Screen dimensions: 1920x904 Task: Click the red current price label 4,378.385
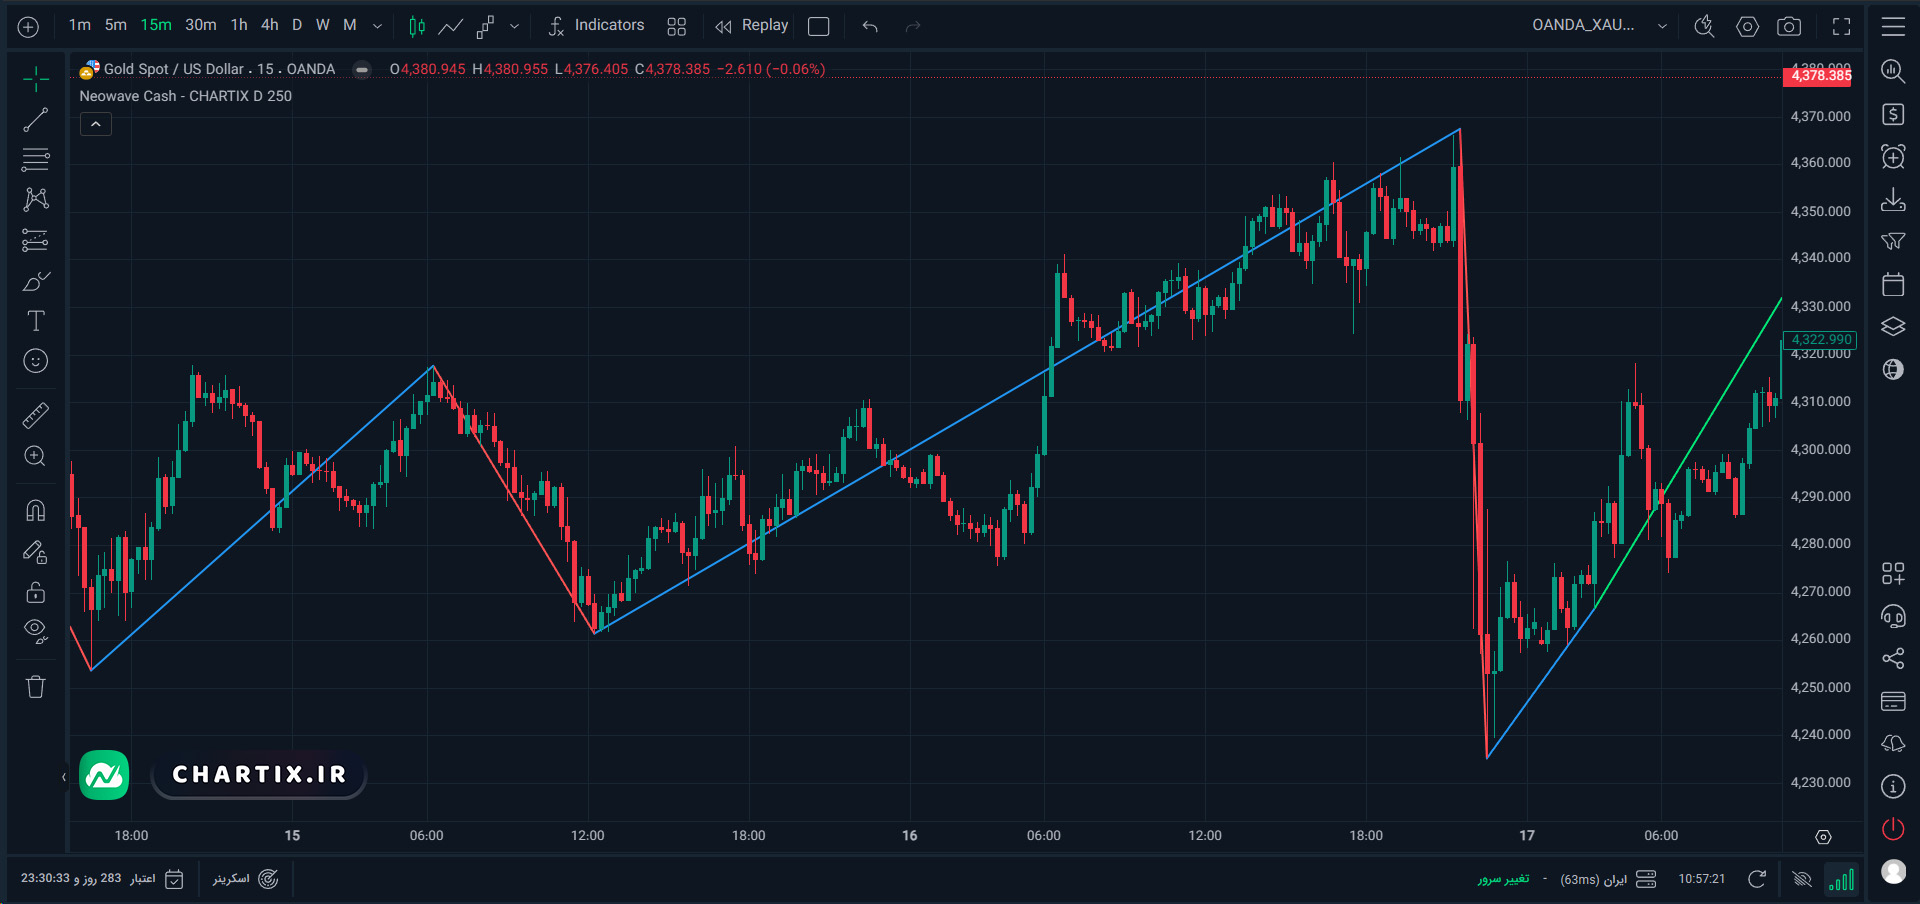(x=1820, y=76)
